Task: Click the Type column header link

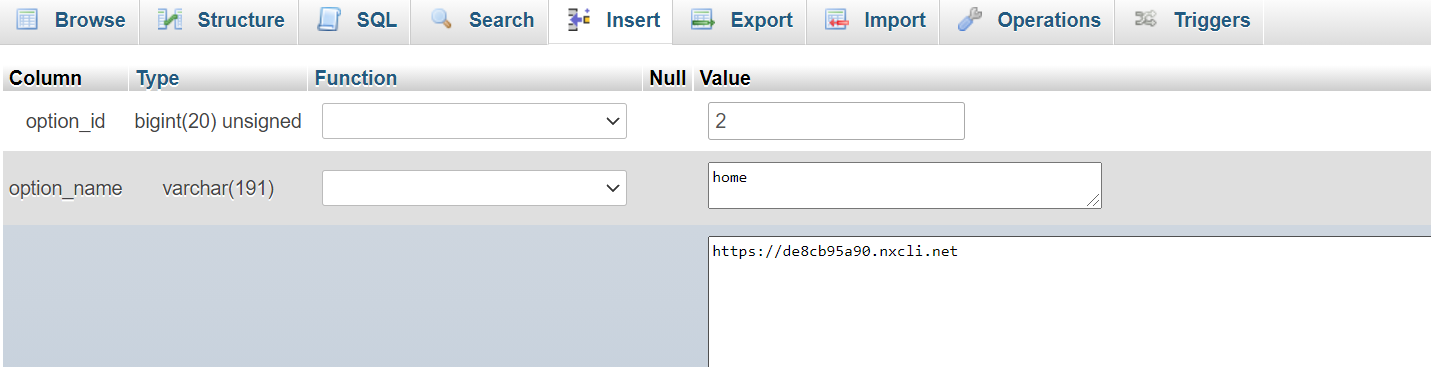Action: (157, 78)
